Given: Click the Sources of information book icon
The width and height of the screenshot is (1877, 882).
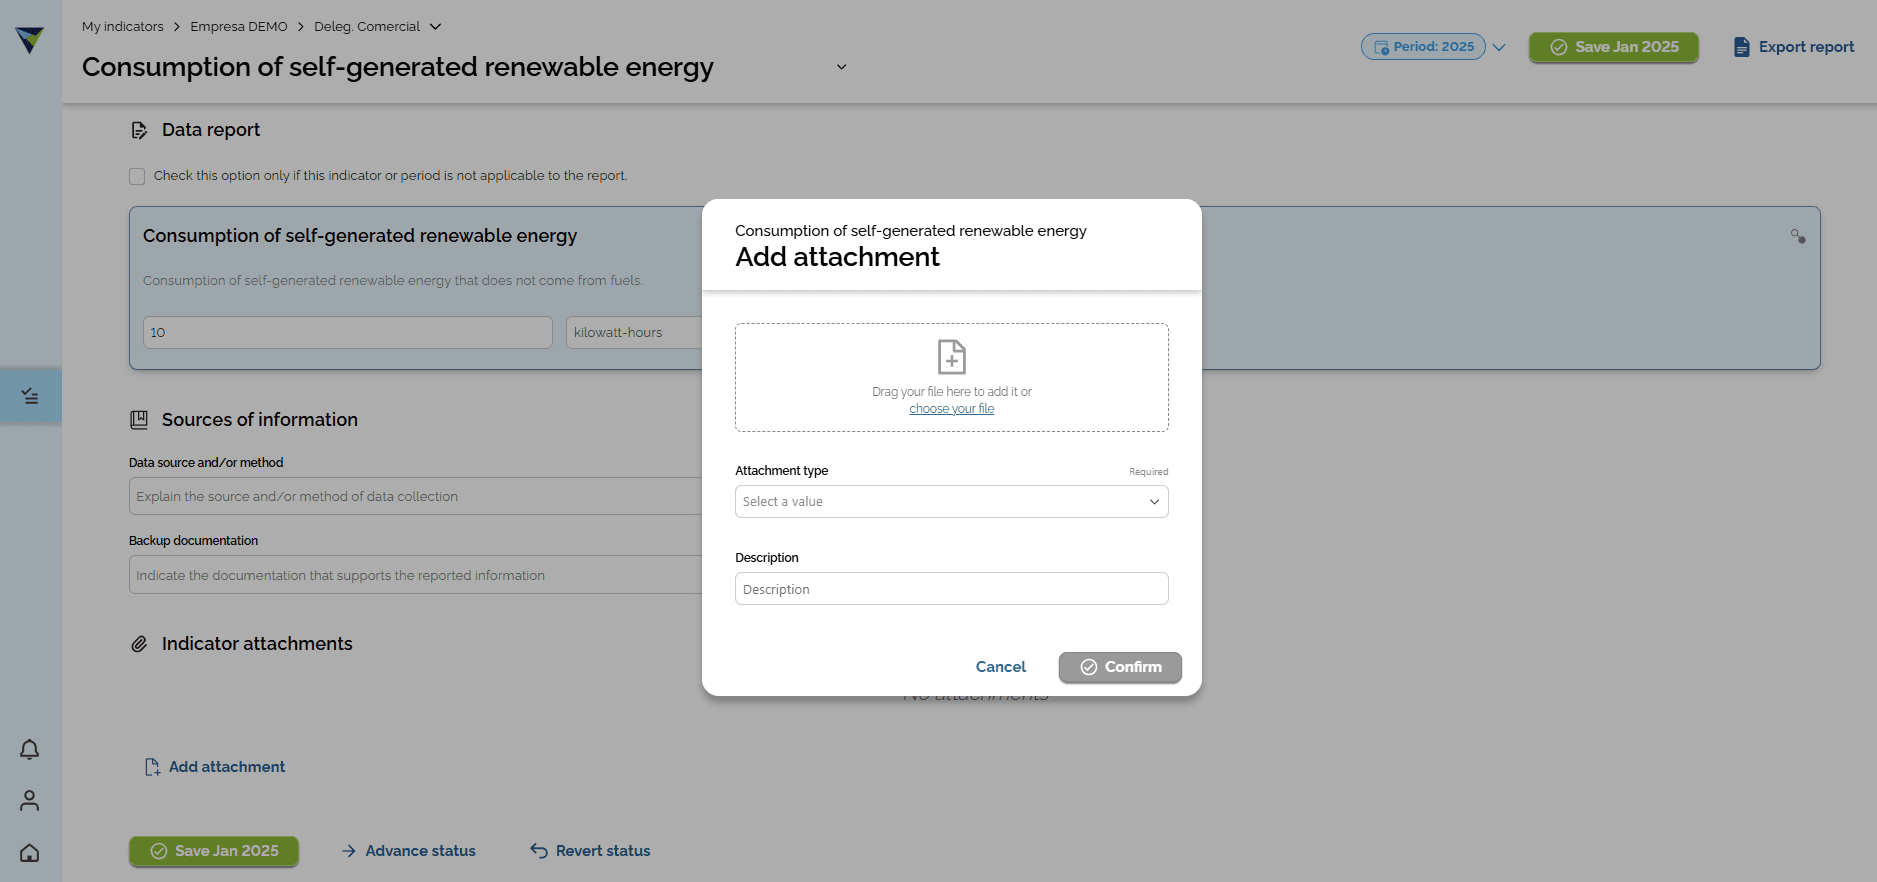Looking at the screenshot, I should point(139,420).
